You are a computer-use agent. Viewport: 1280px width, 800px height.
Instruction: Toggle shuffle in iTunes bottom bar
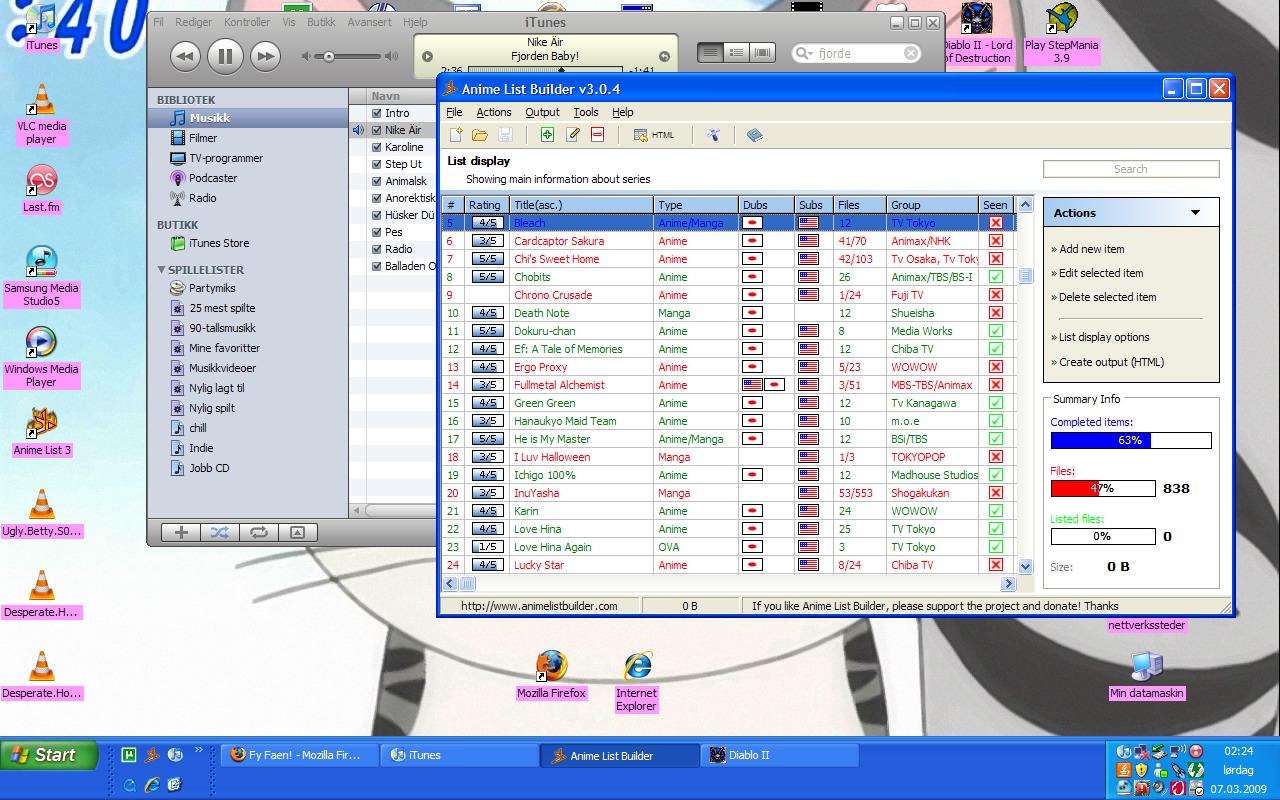pyautogui.click(x=220, y=532)
